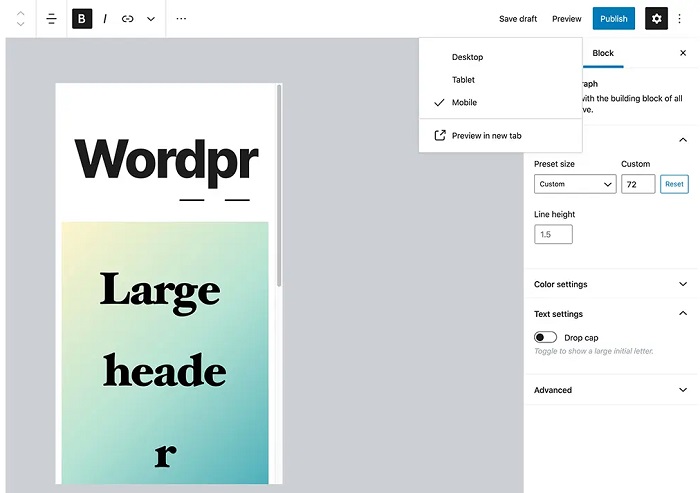Image resolution: width=700 pixels, height=493 pixels.
Task: Open the text alignment tool
Action: point(51,19)
